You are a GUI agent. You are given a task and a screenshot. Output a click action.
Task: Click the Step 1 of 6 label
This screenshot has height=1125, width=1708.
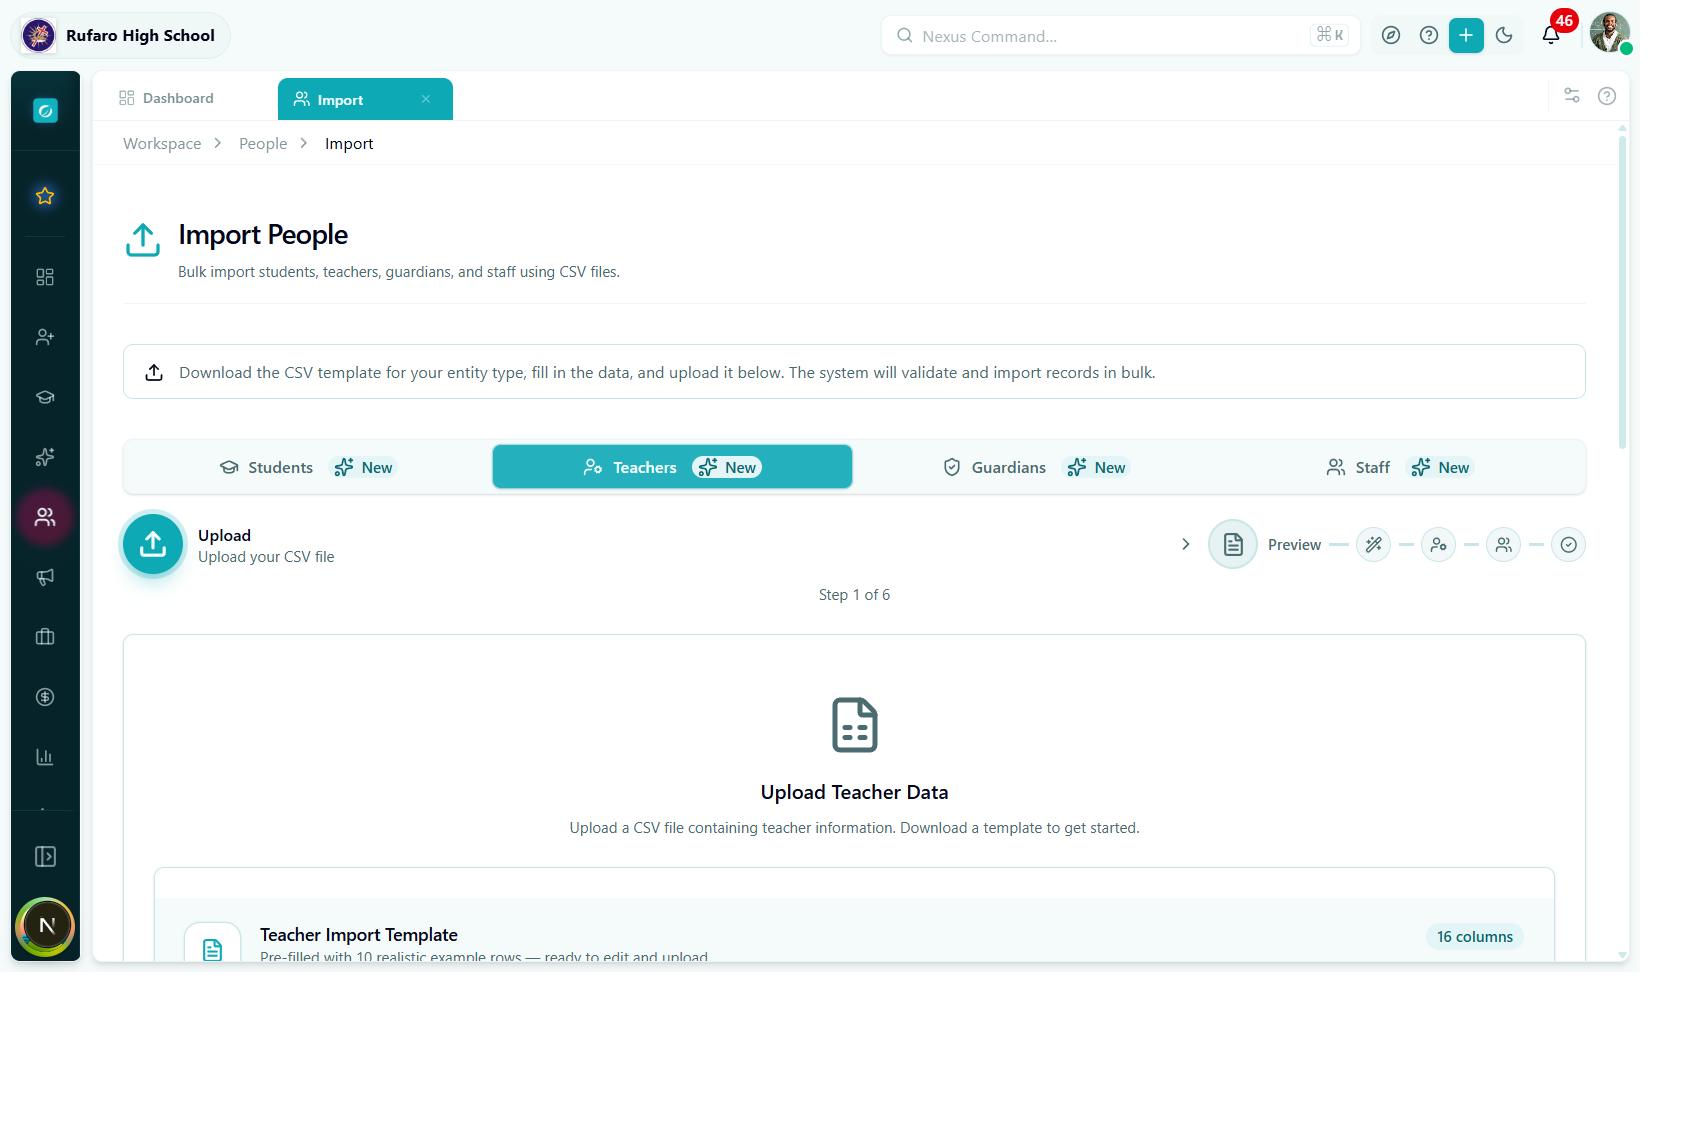(854, 595)
